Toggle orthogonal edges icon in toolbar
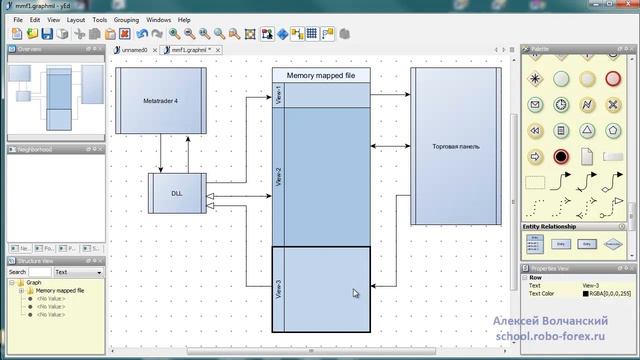Image resolution: width=640 pixels, height=360 pixels. [297, 34]
